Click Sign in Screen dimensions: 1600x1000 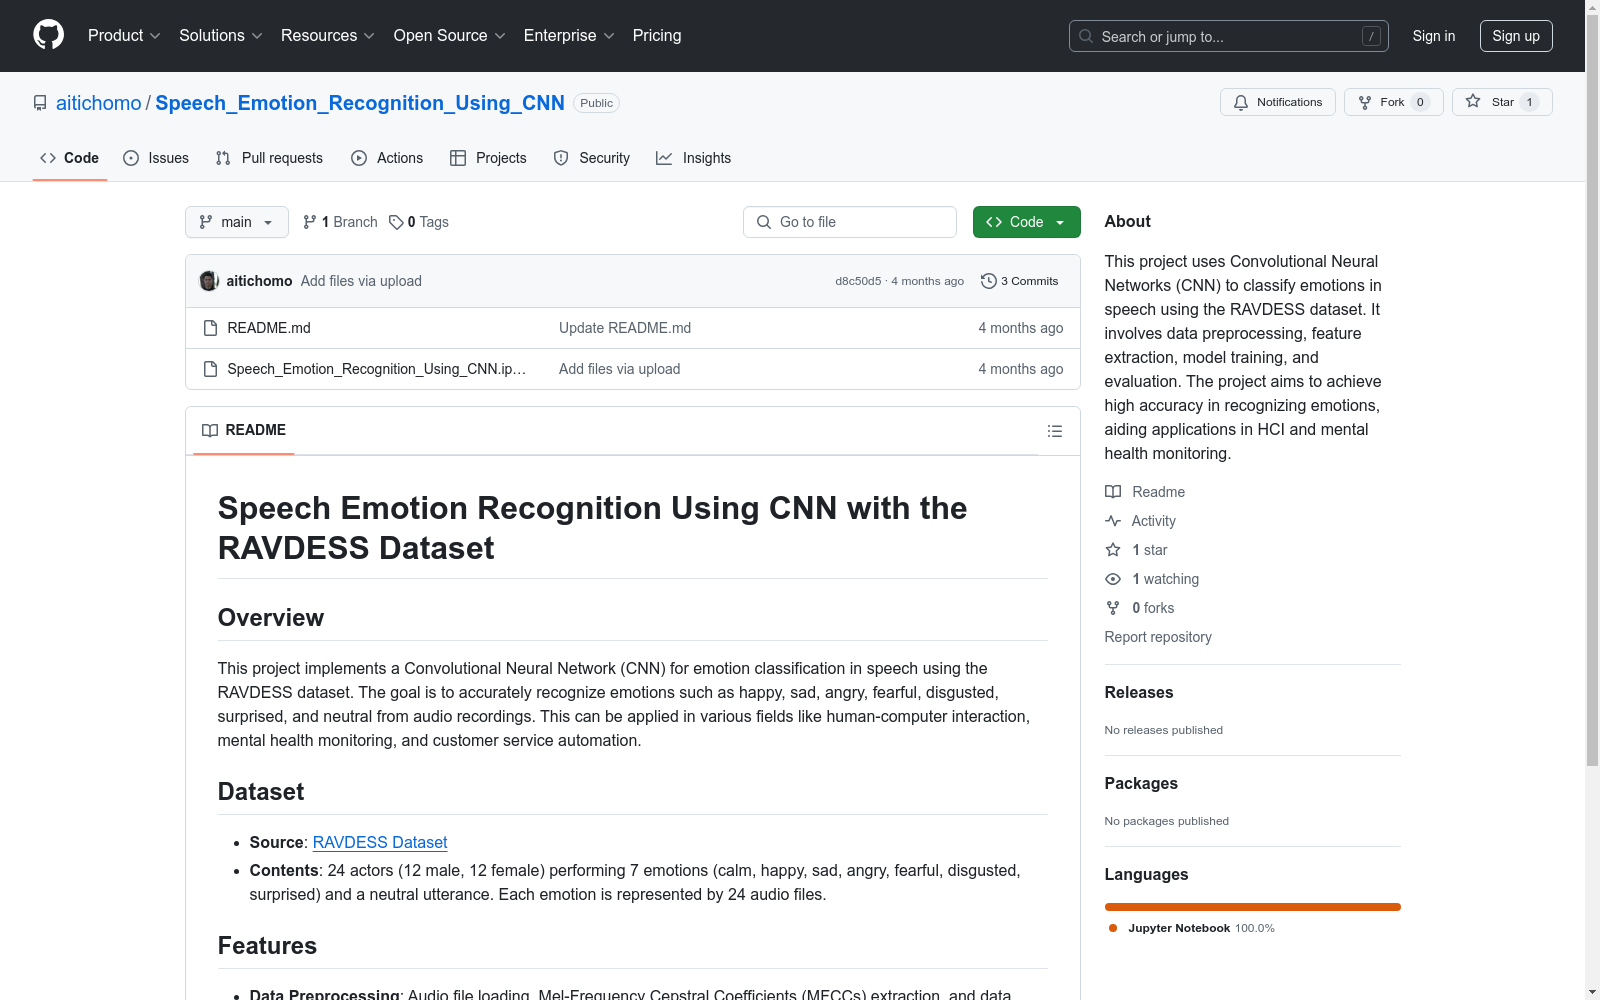point(1434,36)
